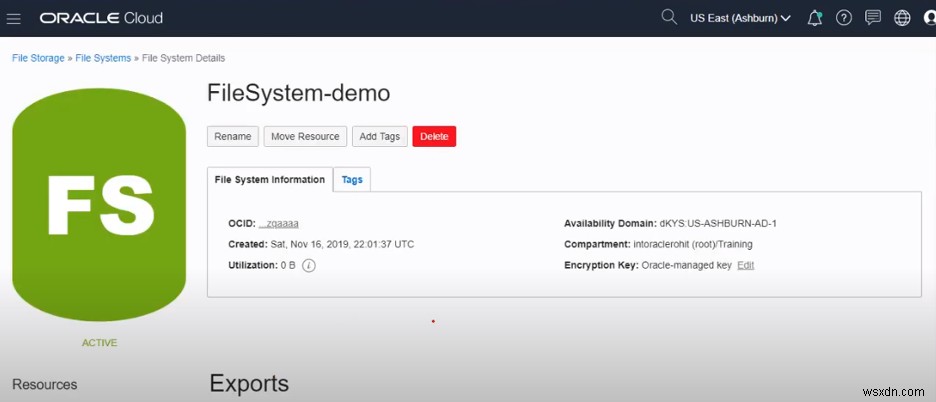Click the Resources heading
The image size is (936, 402).
click(x=45, y=384)
